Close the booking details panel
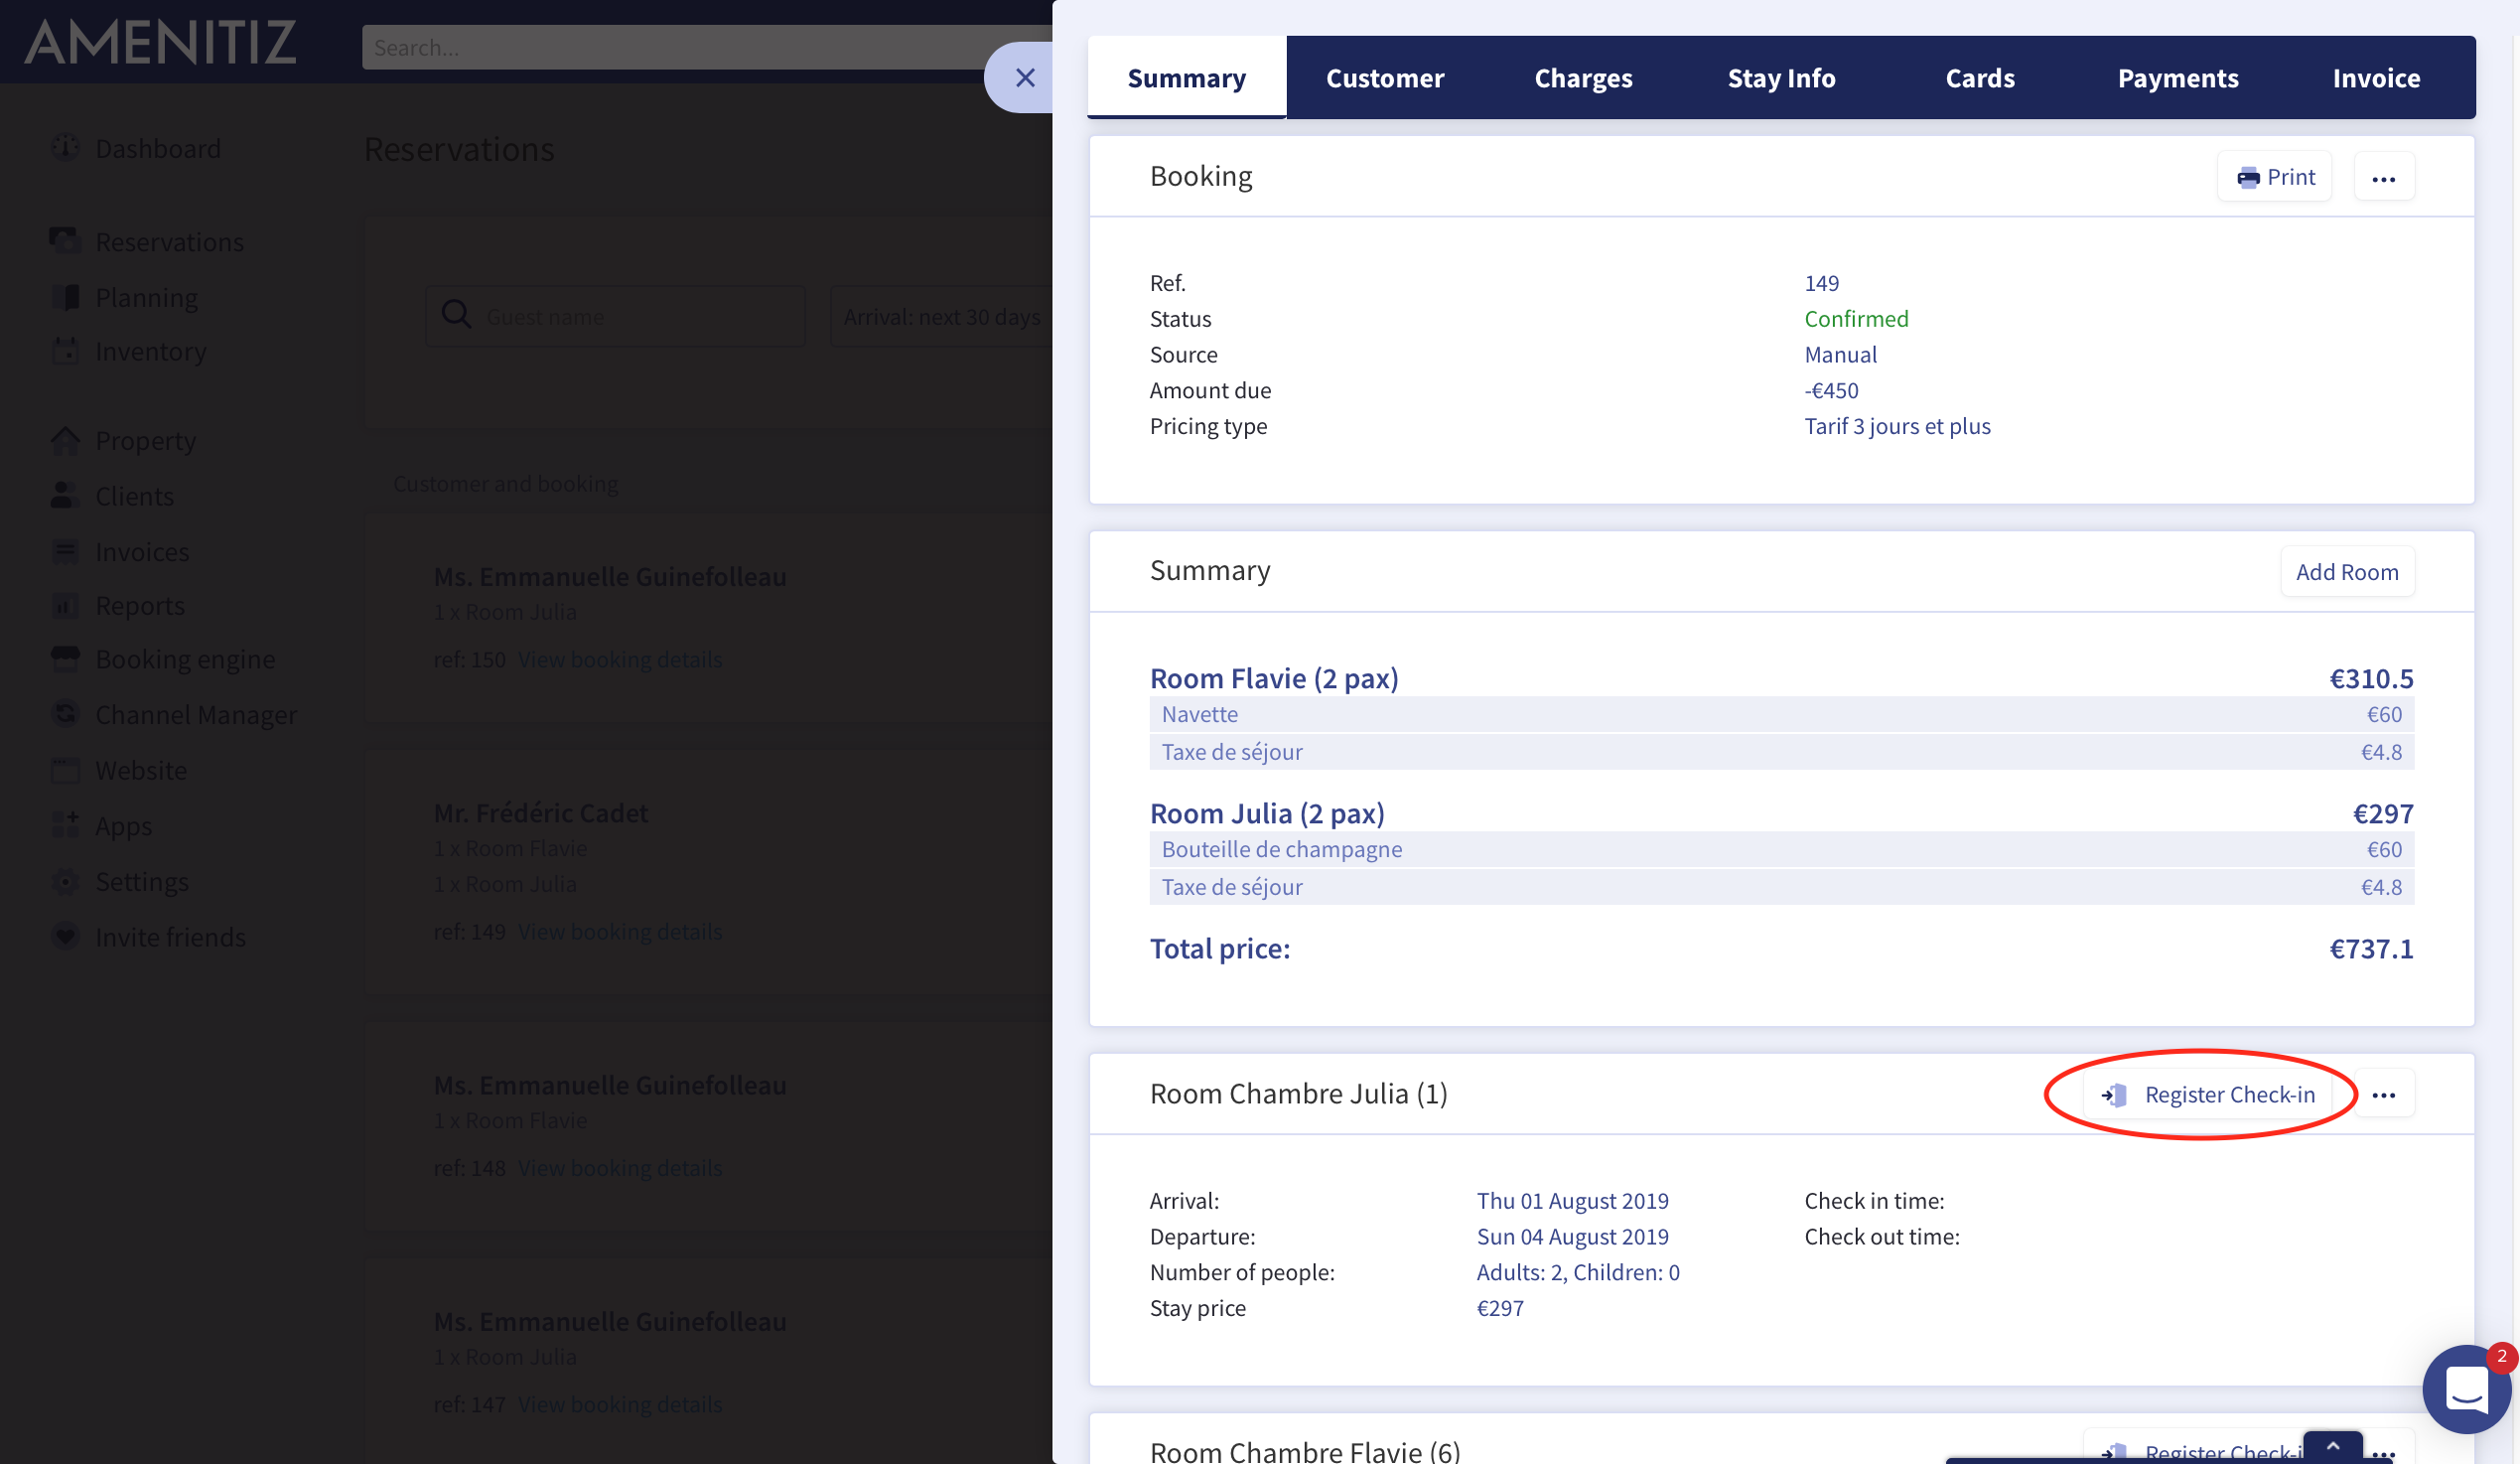This screenshot has height=1464, width=2520. click(1024, 77)
